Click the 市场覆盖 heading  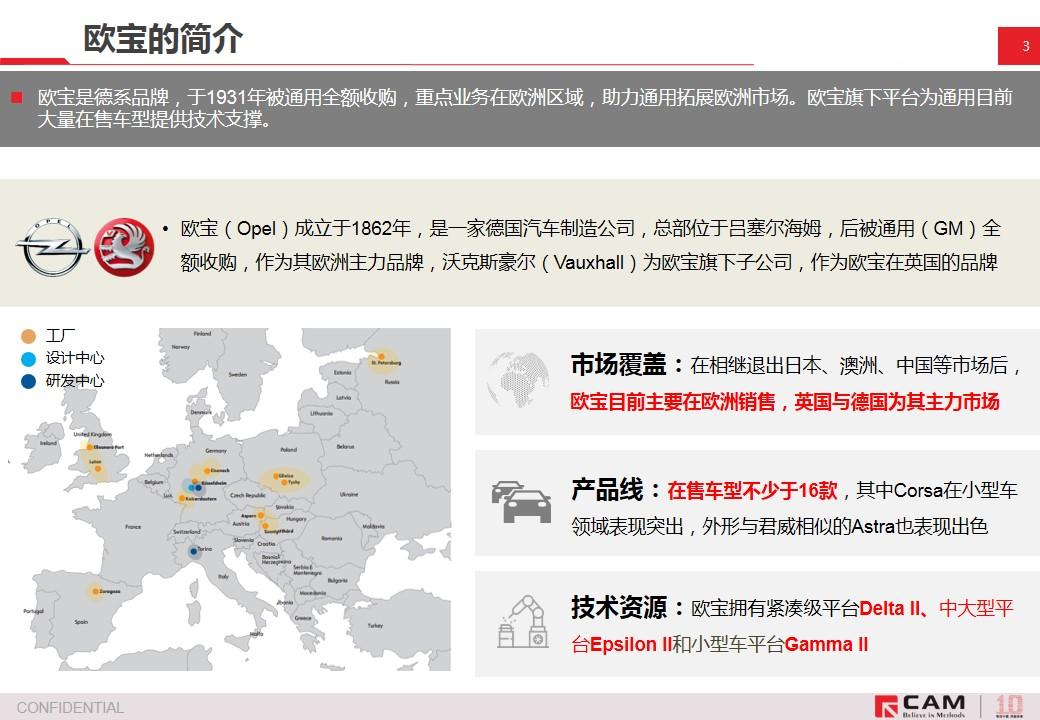coord(618,365)
